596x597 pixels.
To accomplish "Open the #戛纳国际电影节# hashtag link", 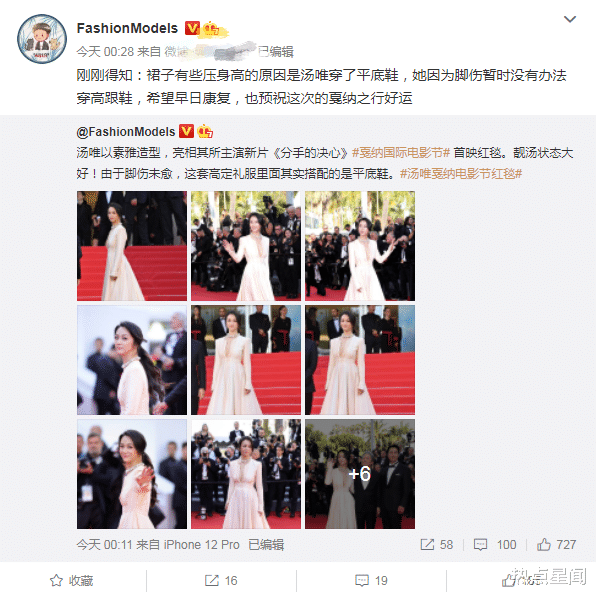I will click(401, 153).
